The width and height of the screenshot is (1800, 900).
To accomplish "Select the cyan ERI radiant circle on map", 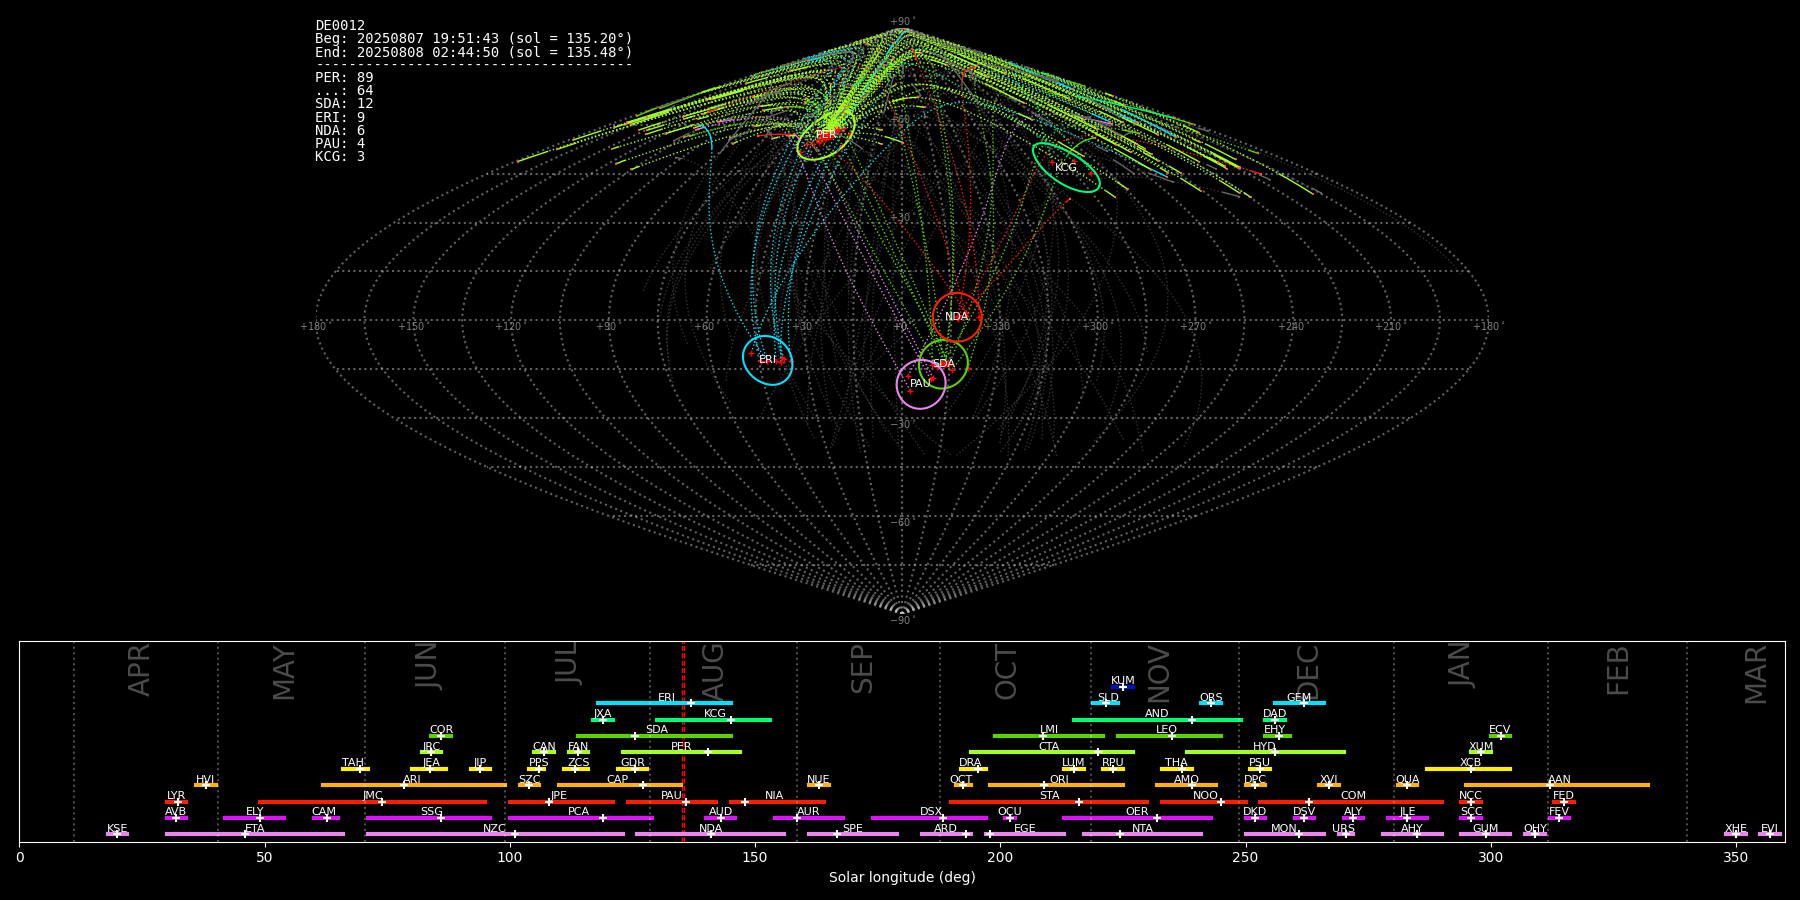I will [x=767, y=360].
